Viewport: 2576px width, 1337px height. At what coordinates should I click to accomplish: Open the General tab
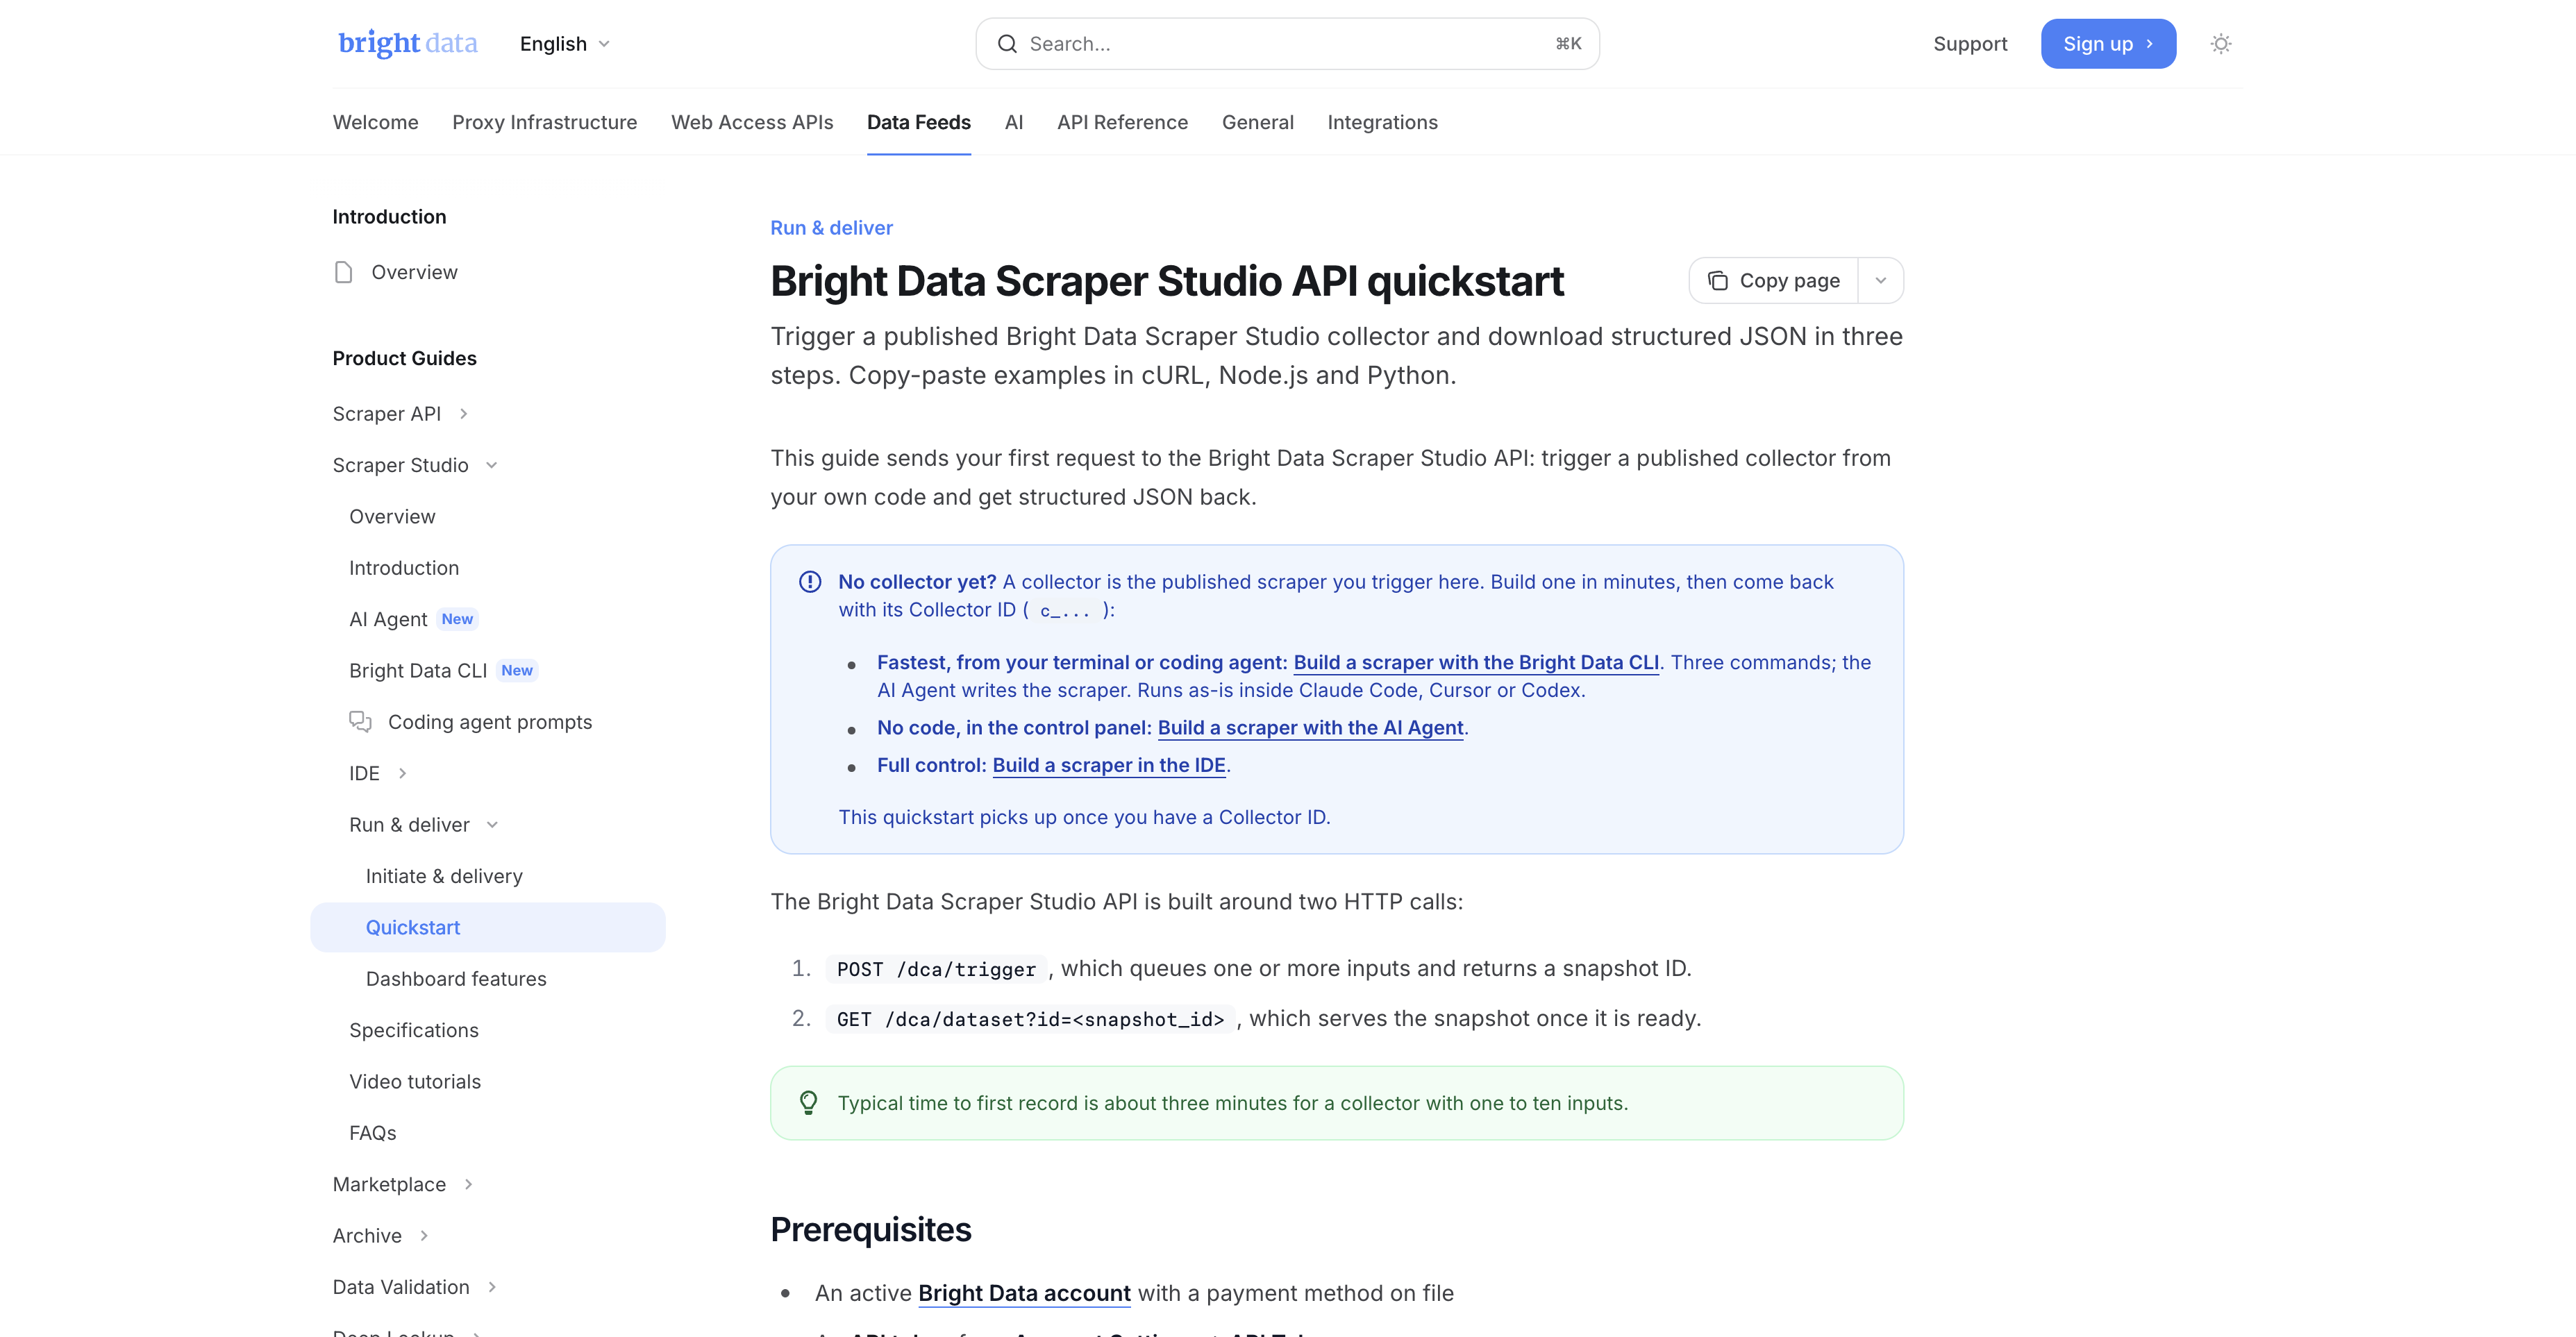click(1258, 122)
